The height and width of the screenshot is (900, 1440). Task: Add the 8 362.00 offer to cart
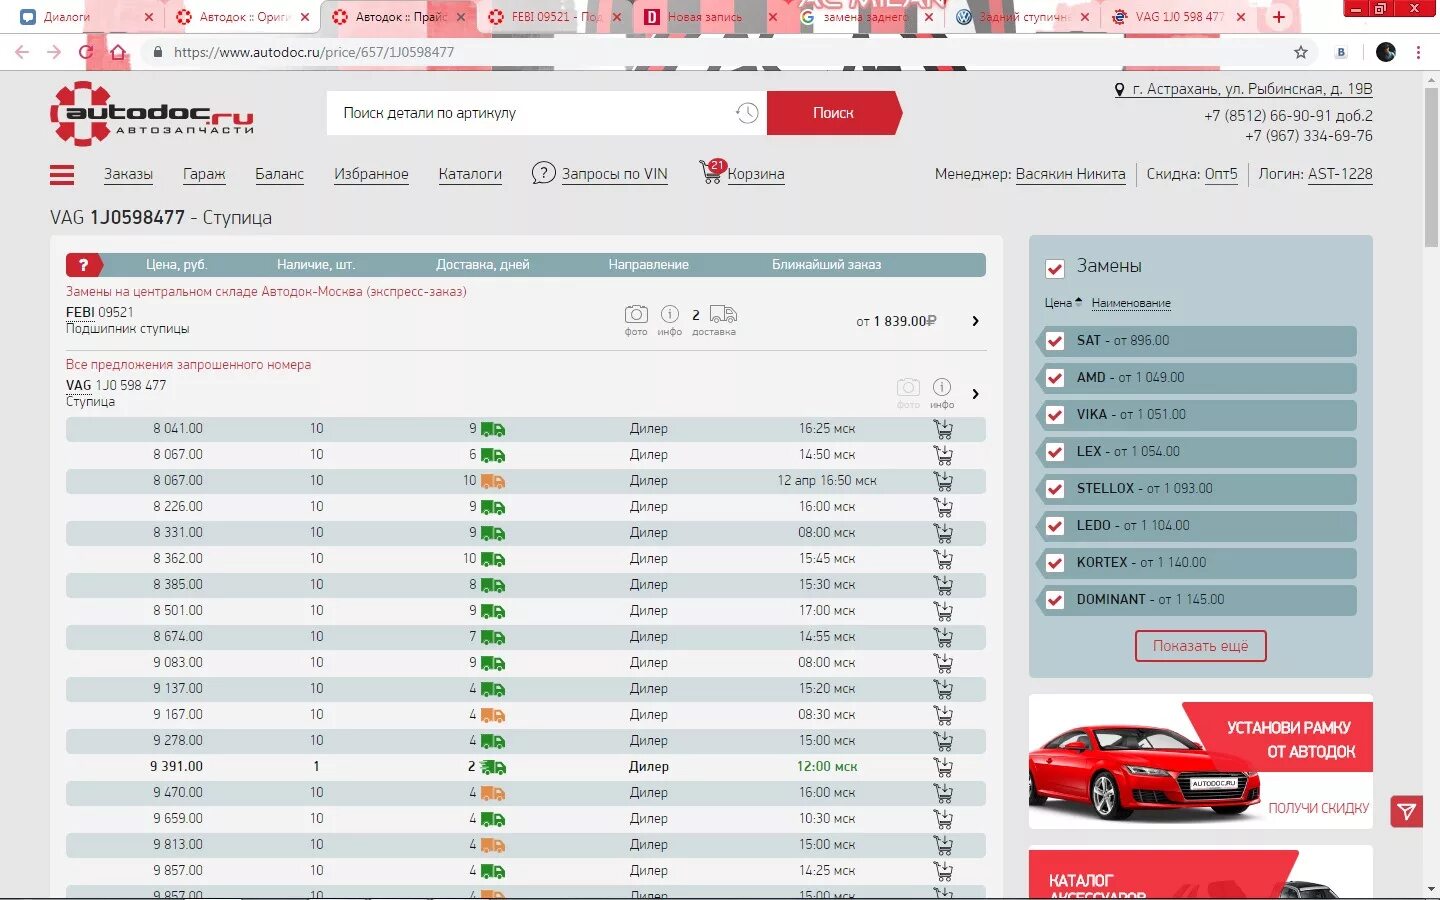(x=943, y=559)
